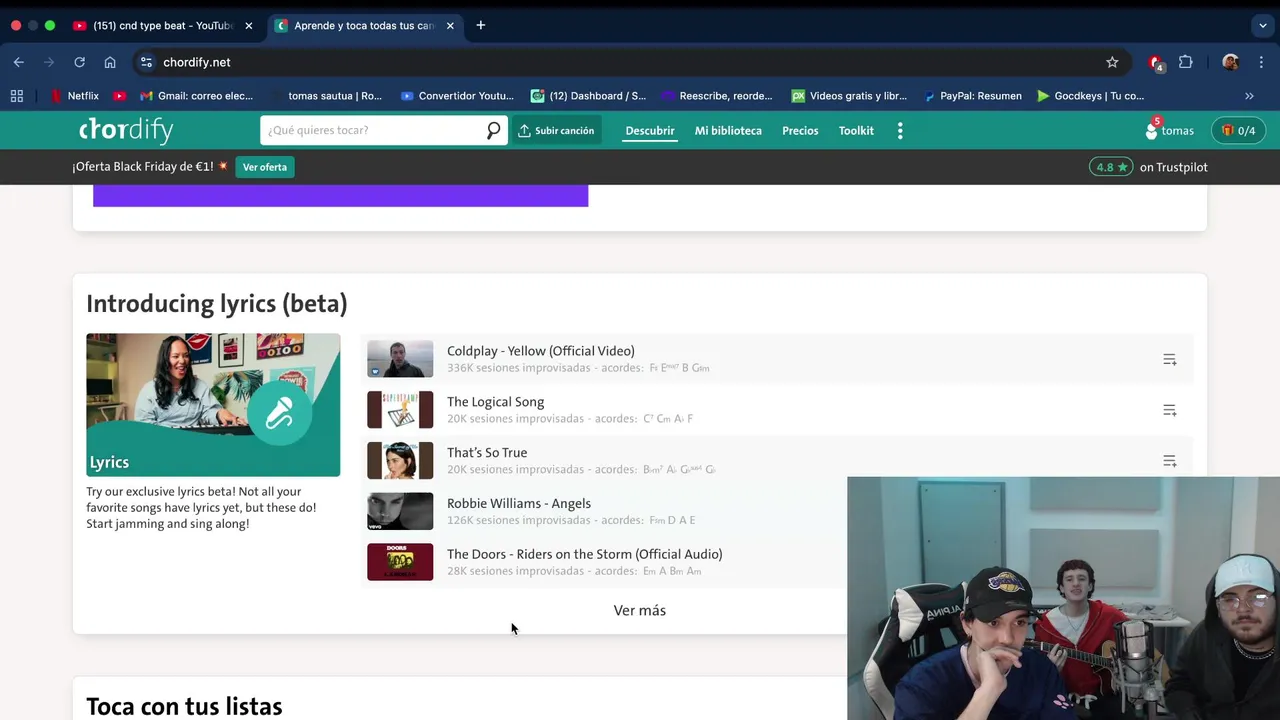Screen dimensions: 1280x720
Task: Click the browser back arrow
Action: pyautogui.click(x=19, y=62)
